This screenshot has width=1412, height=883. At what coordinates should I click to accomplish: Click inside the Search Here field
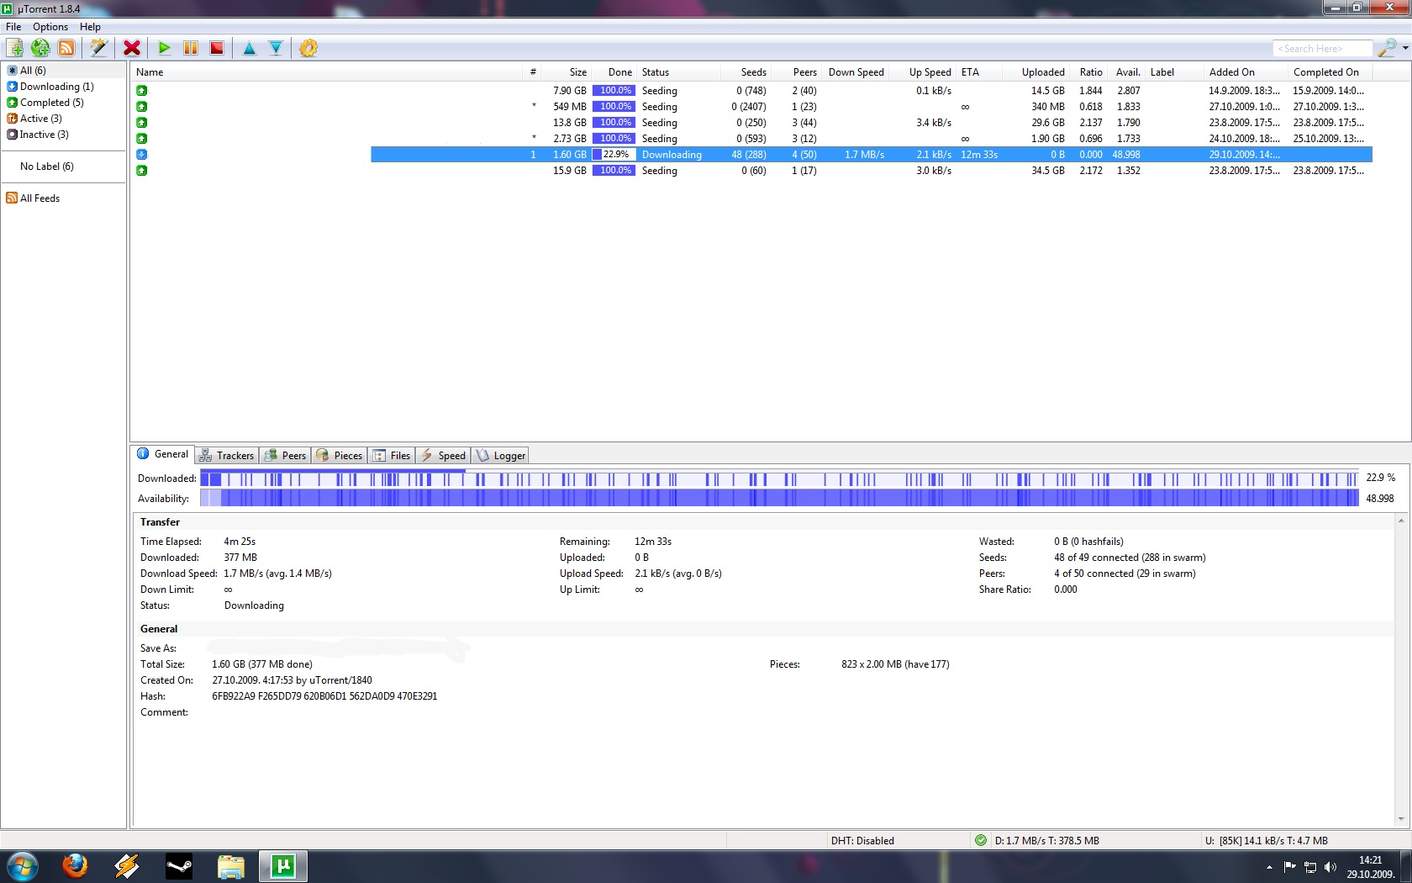(1320, 48)
